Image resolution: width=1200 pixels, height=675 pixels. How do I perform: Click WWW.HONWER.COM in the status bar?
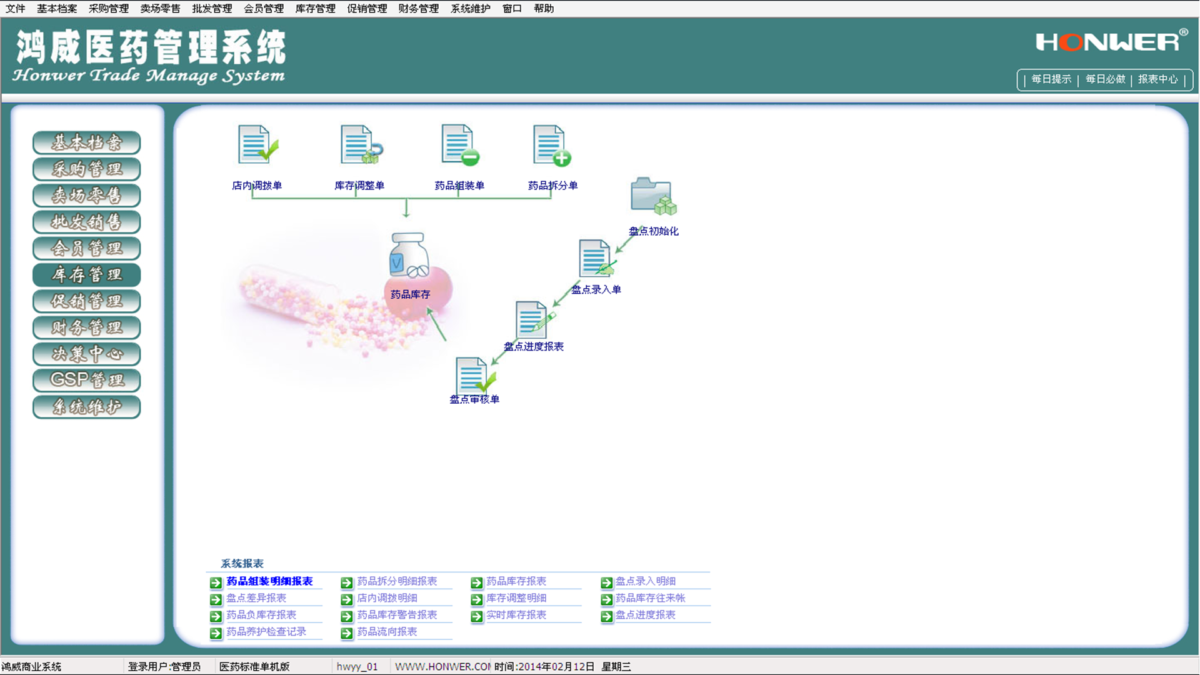[442, 667]
